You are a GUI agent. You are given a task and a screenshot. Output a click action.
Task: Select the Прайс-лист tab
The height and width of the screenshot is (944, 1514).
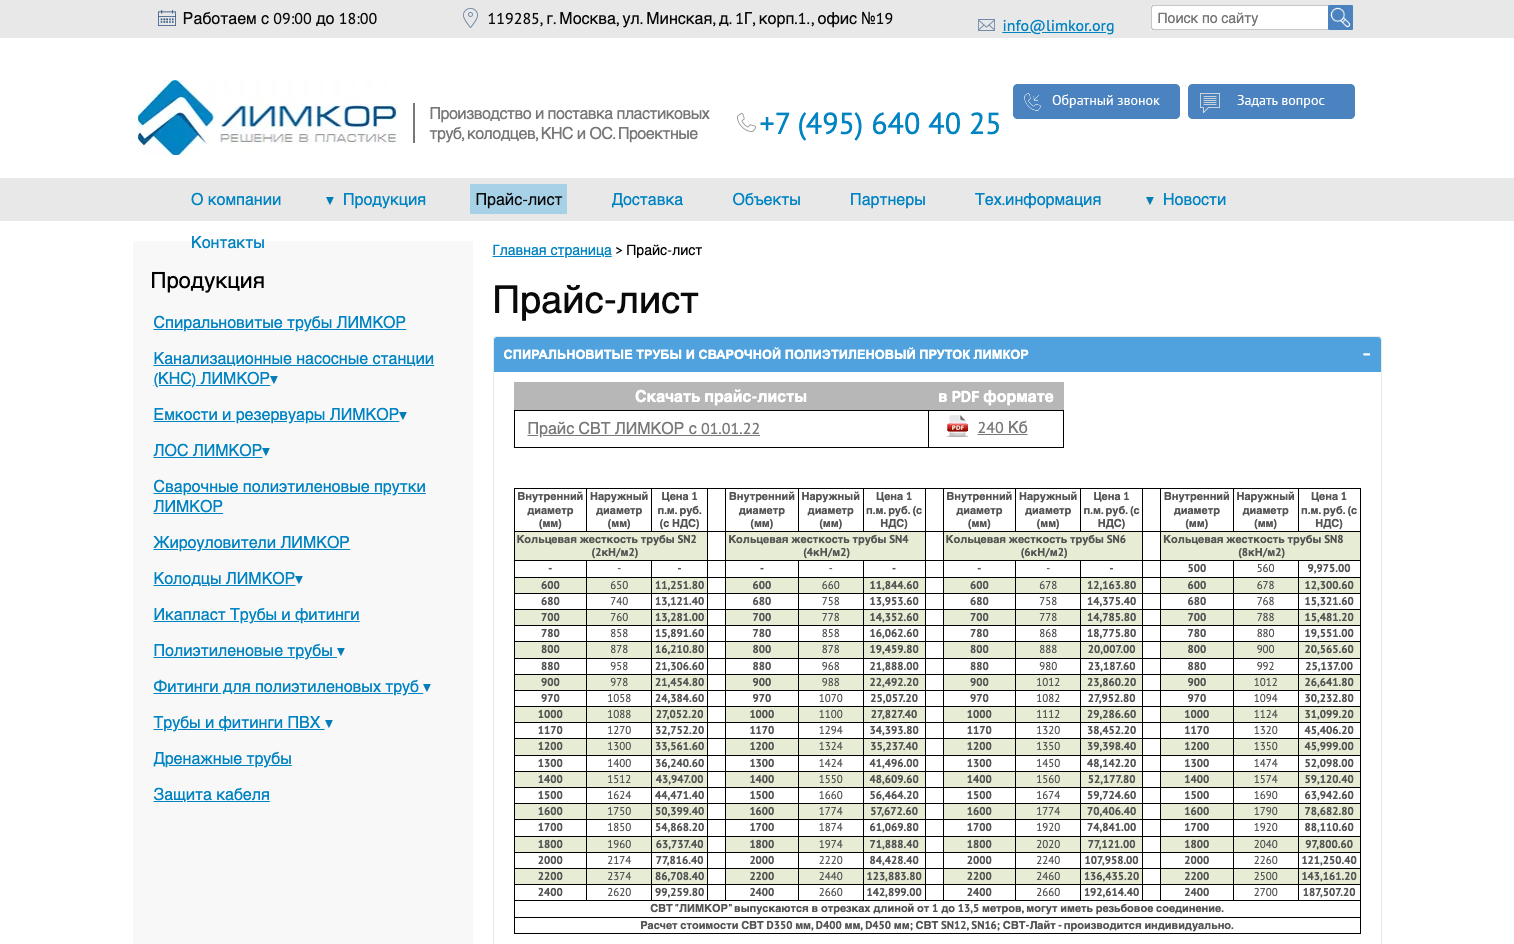518,200
